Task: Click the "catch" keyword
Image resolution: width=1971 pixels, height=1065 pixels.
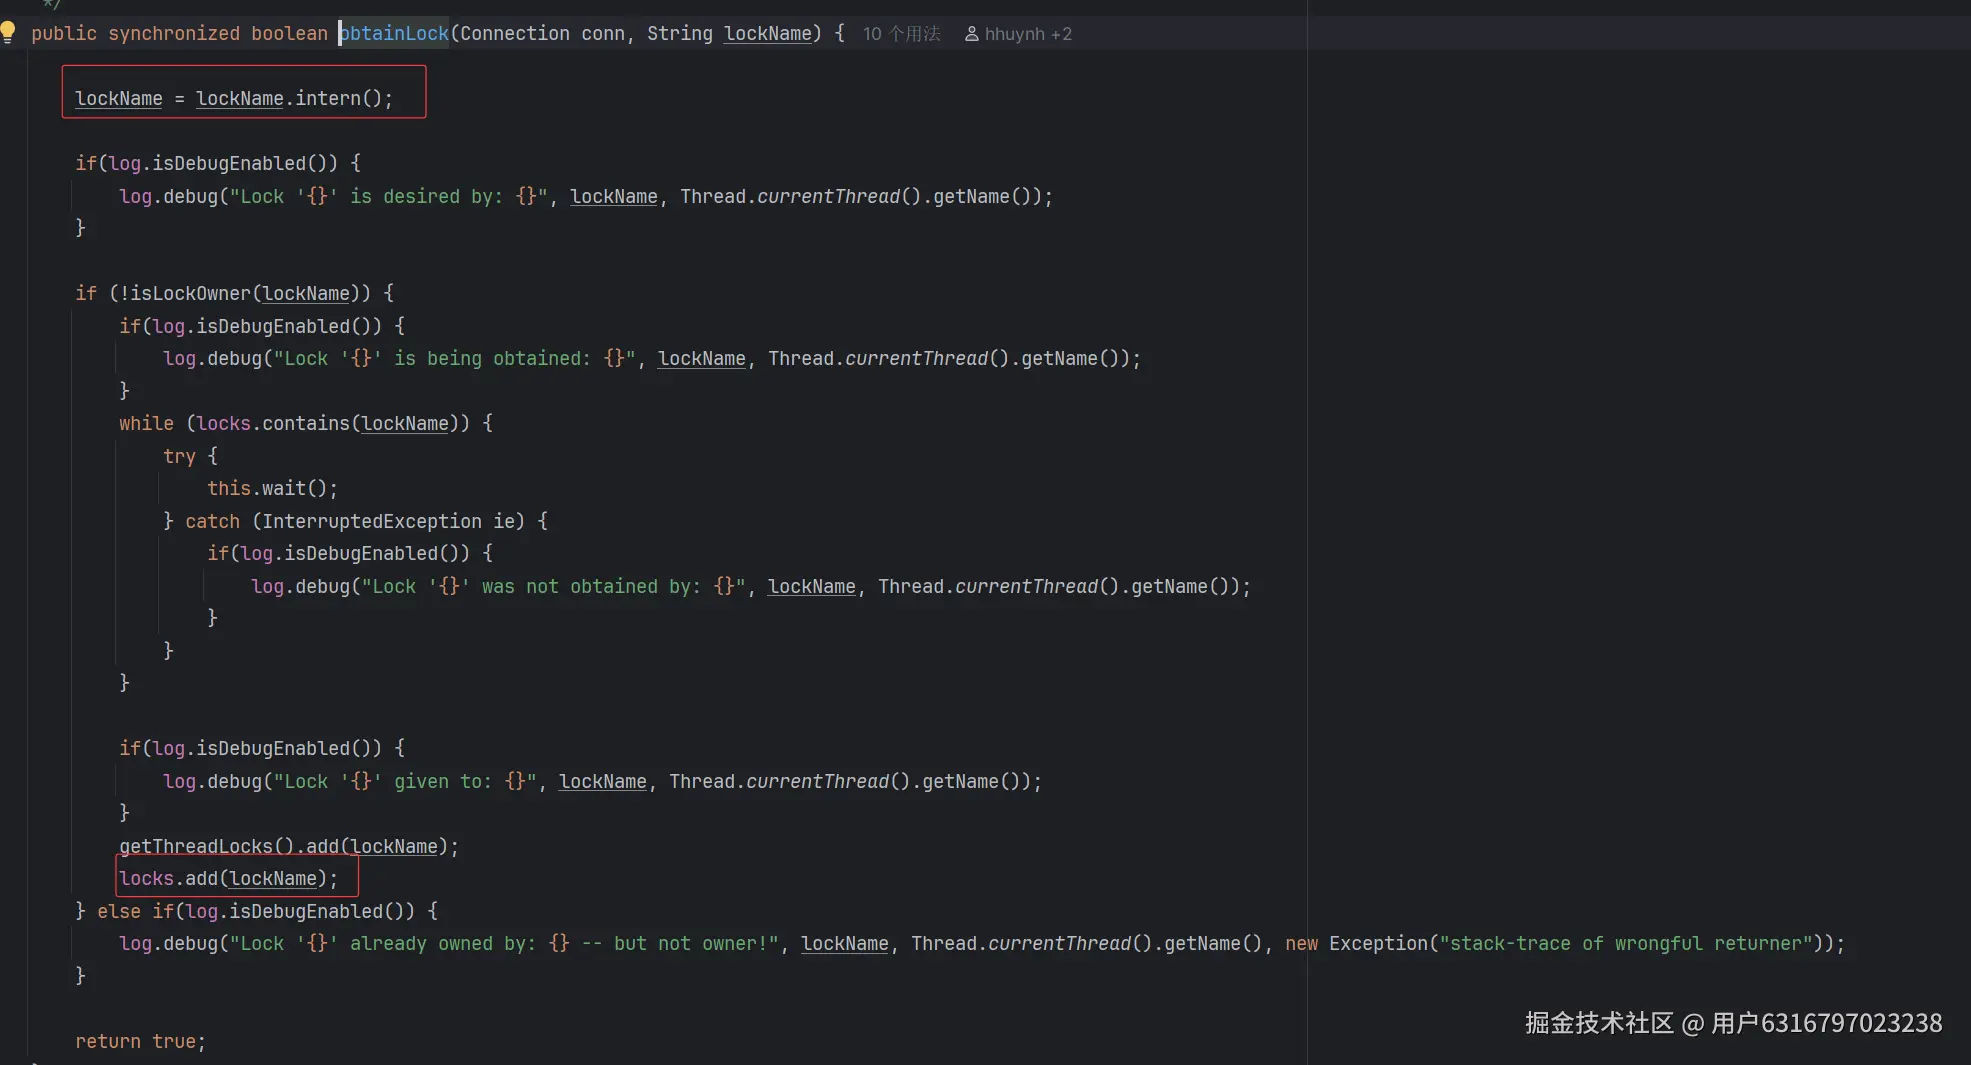Action: 212,522
